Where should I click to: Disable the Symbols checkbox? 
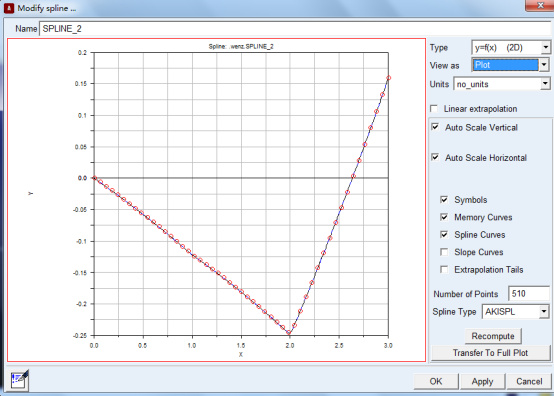(x=444, y=200)
